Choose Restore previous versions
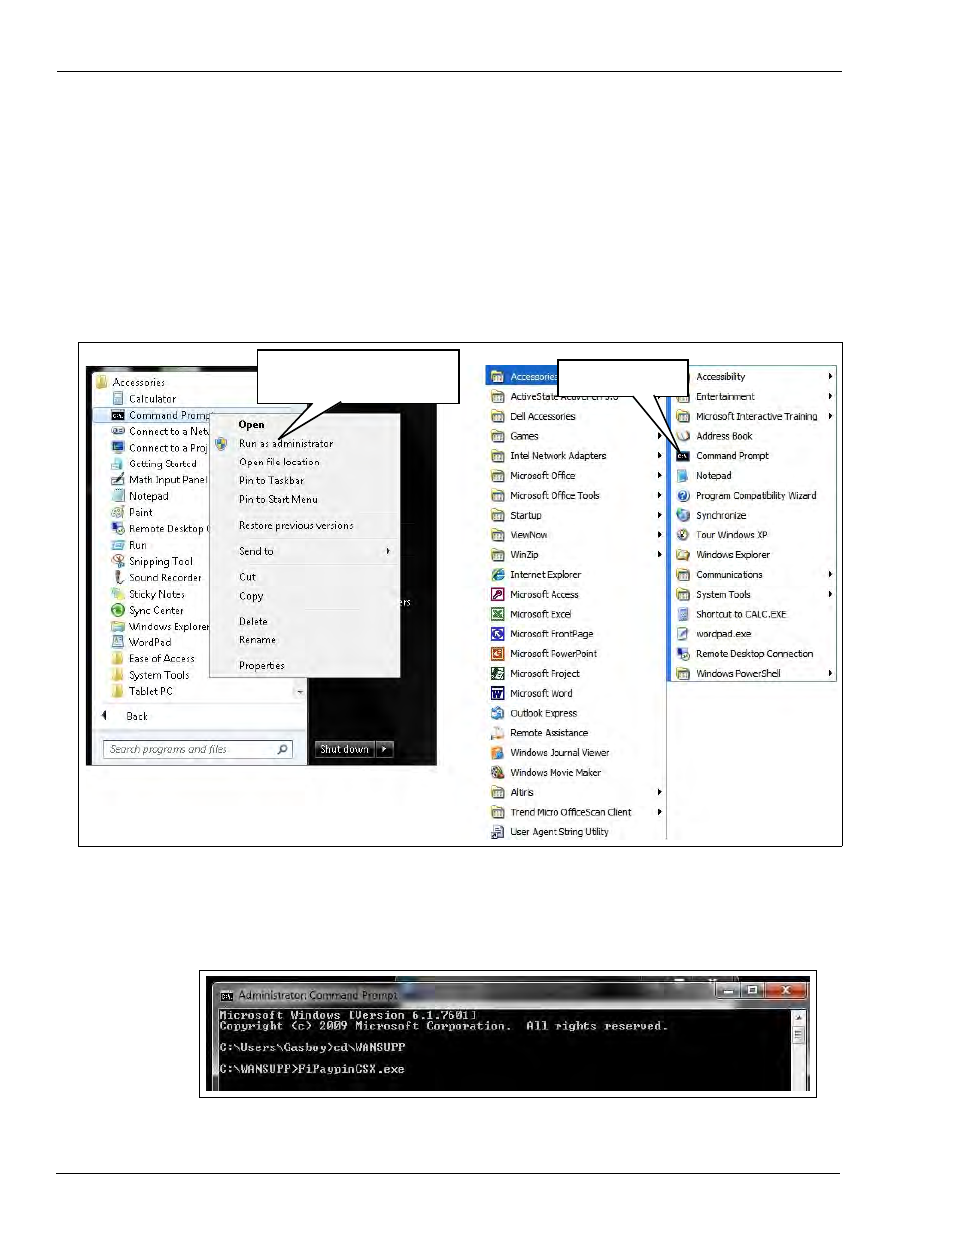 [x=296, y=525]
